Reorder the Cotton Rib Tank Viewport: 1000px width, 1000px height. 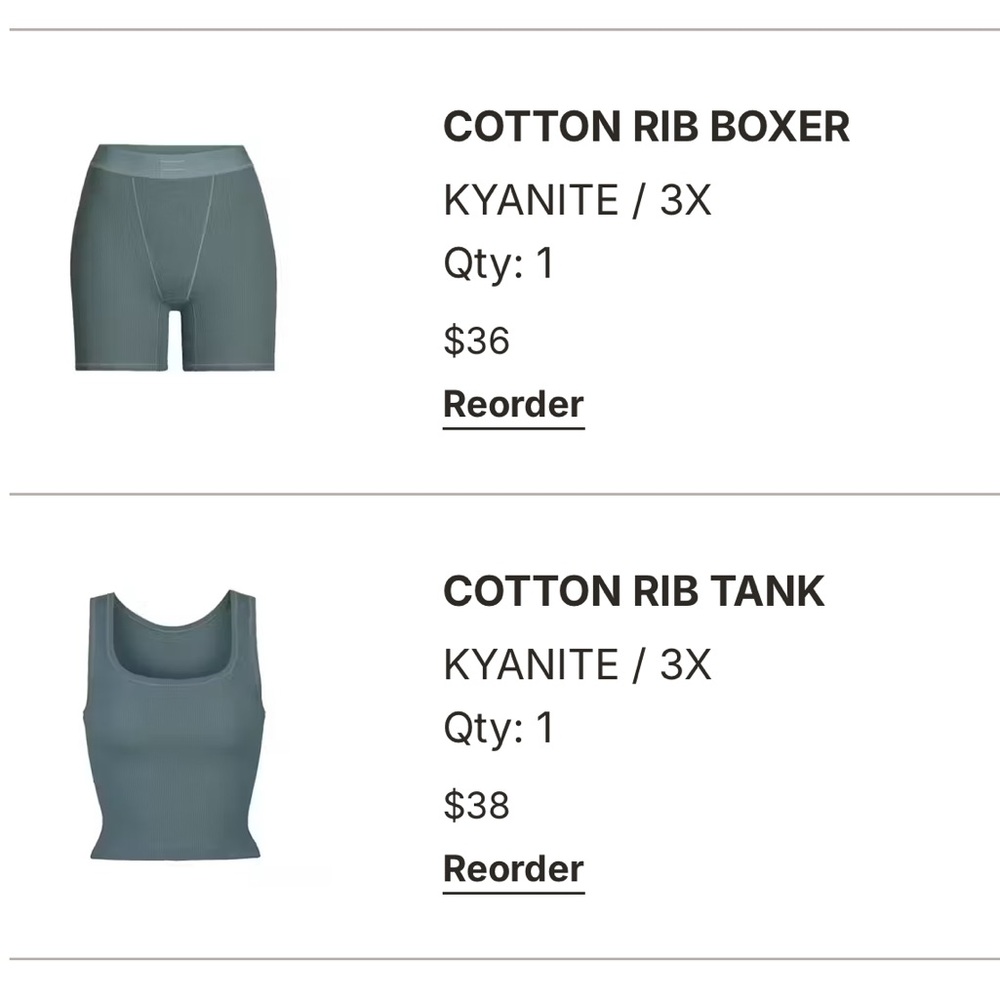(513, 870)
